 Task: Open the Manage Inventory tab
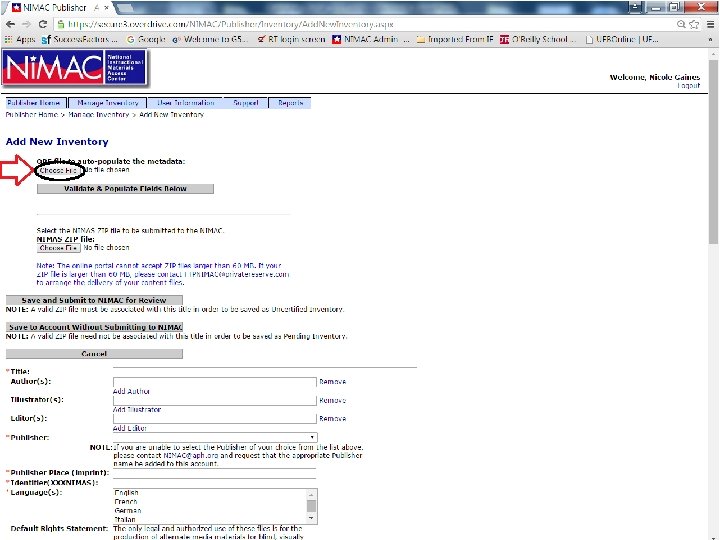107,103
